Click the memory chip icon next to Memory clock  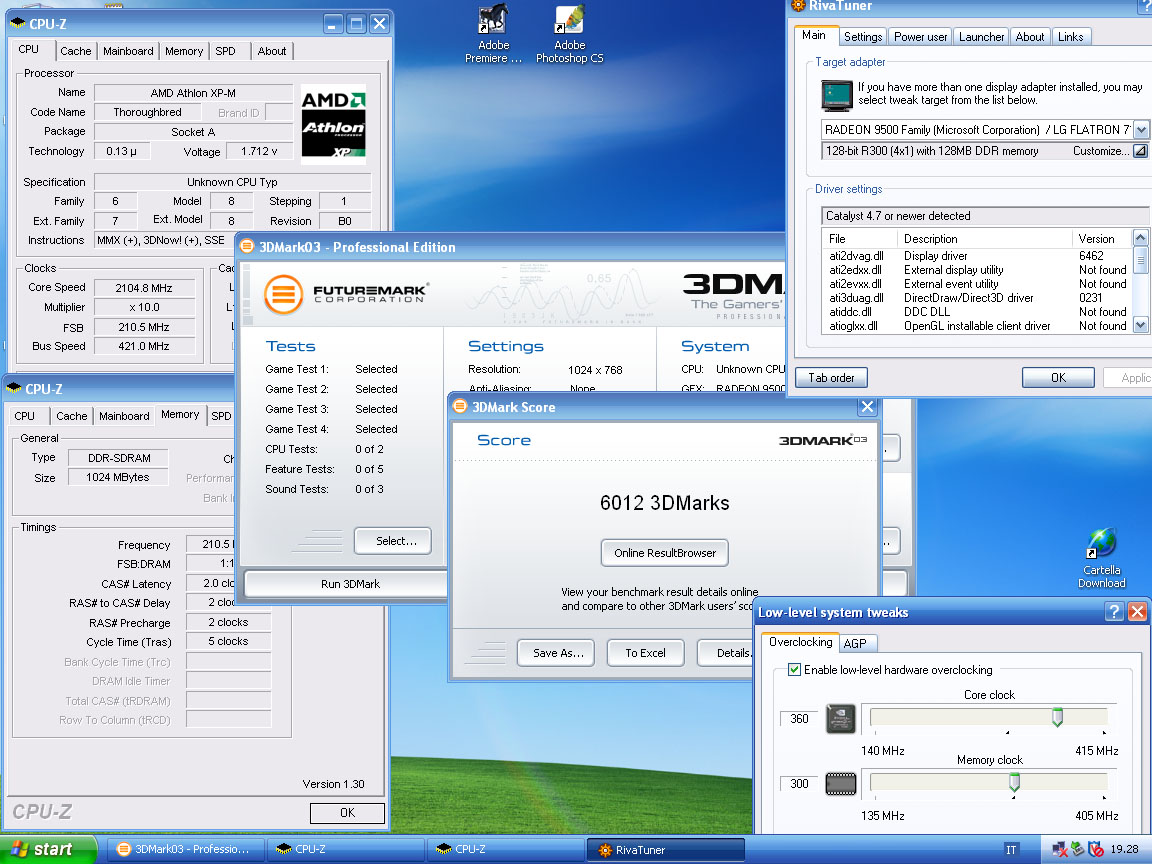click(x=840, y=784)
